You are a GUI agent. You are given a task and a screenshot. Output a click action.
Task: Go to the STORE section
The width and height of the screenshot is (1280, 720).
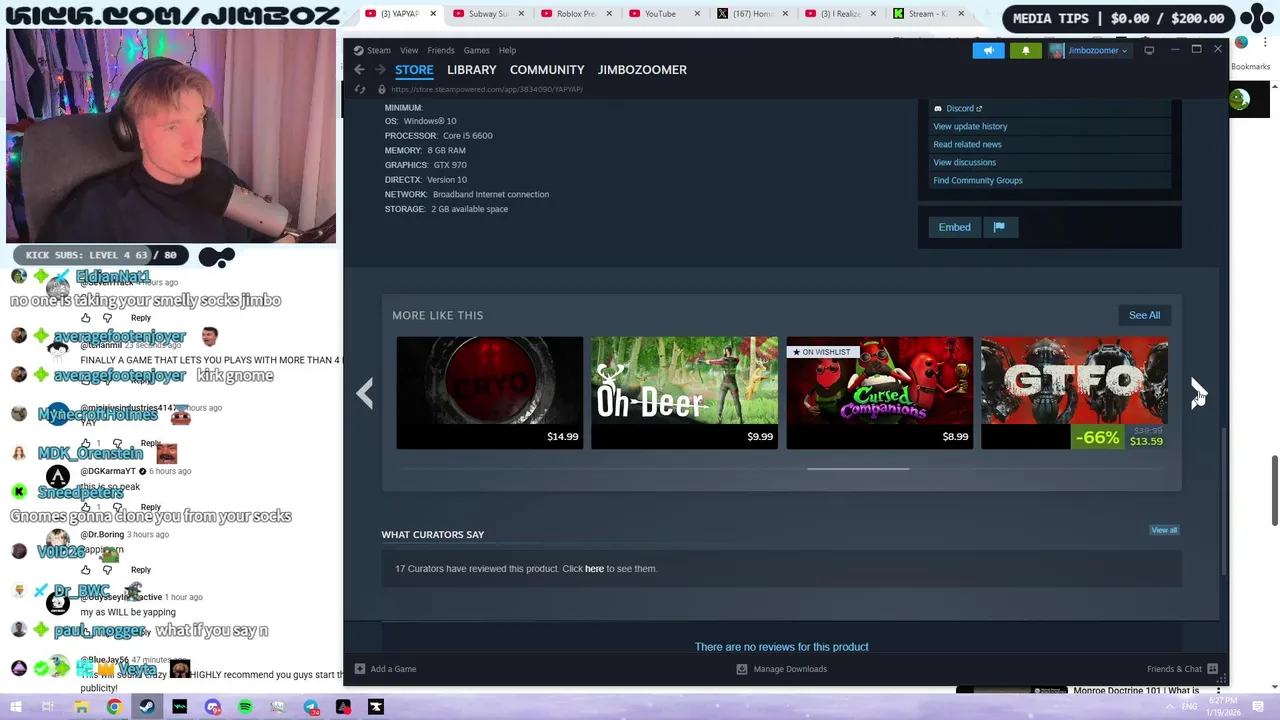coord(414,70)
